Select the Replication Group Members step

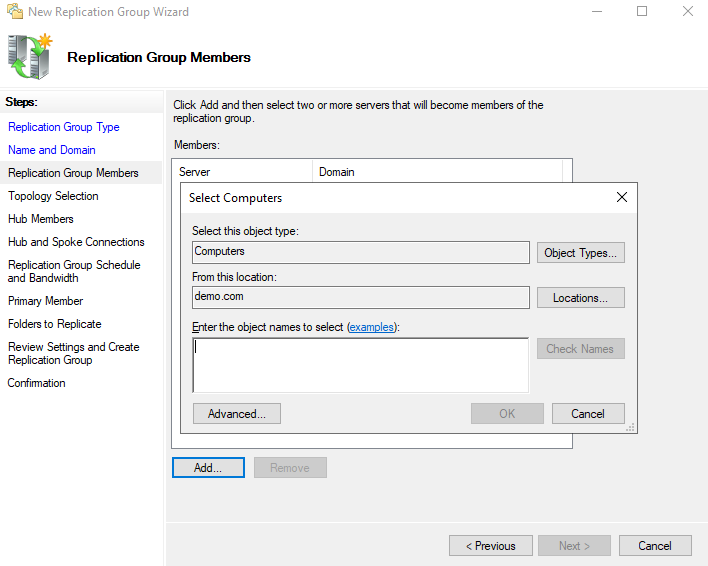73,173
